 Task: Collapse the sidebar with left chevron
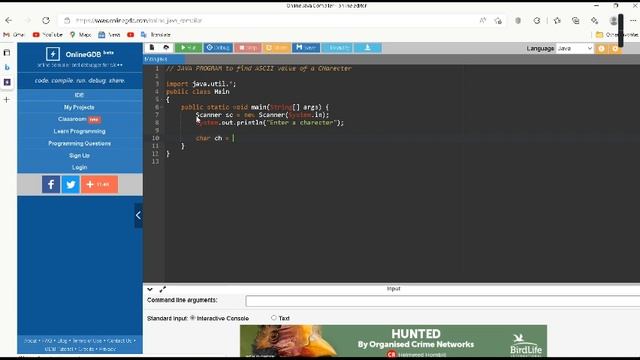click(x=138, y=215)
